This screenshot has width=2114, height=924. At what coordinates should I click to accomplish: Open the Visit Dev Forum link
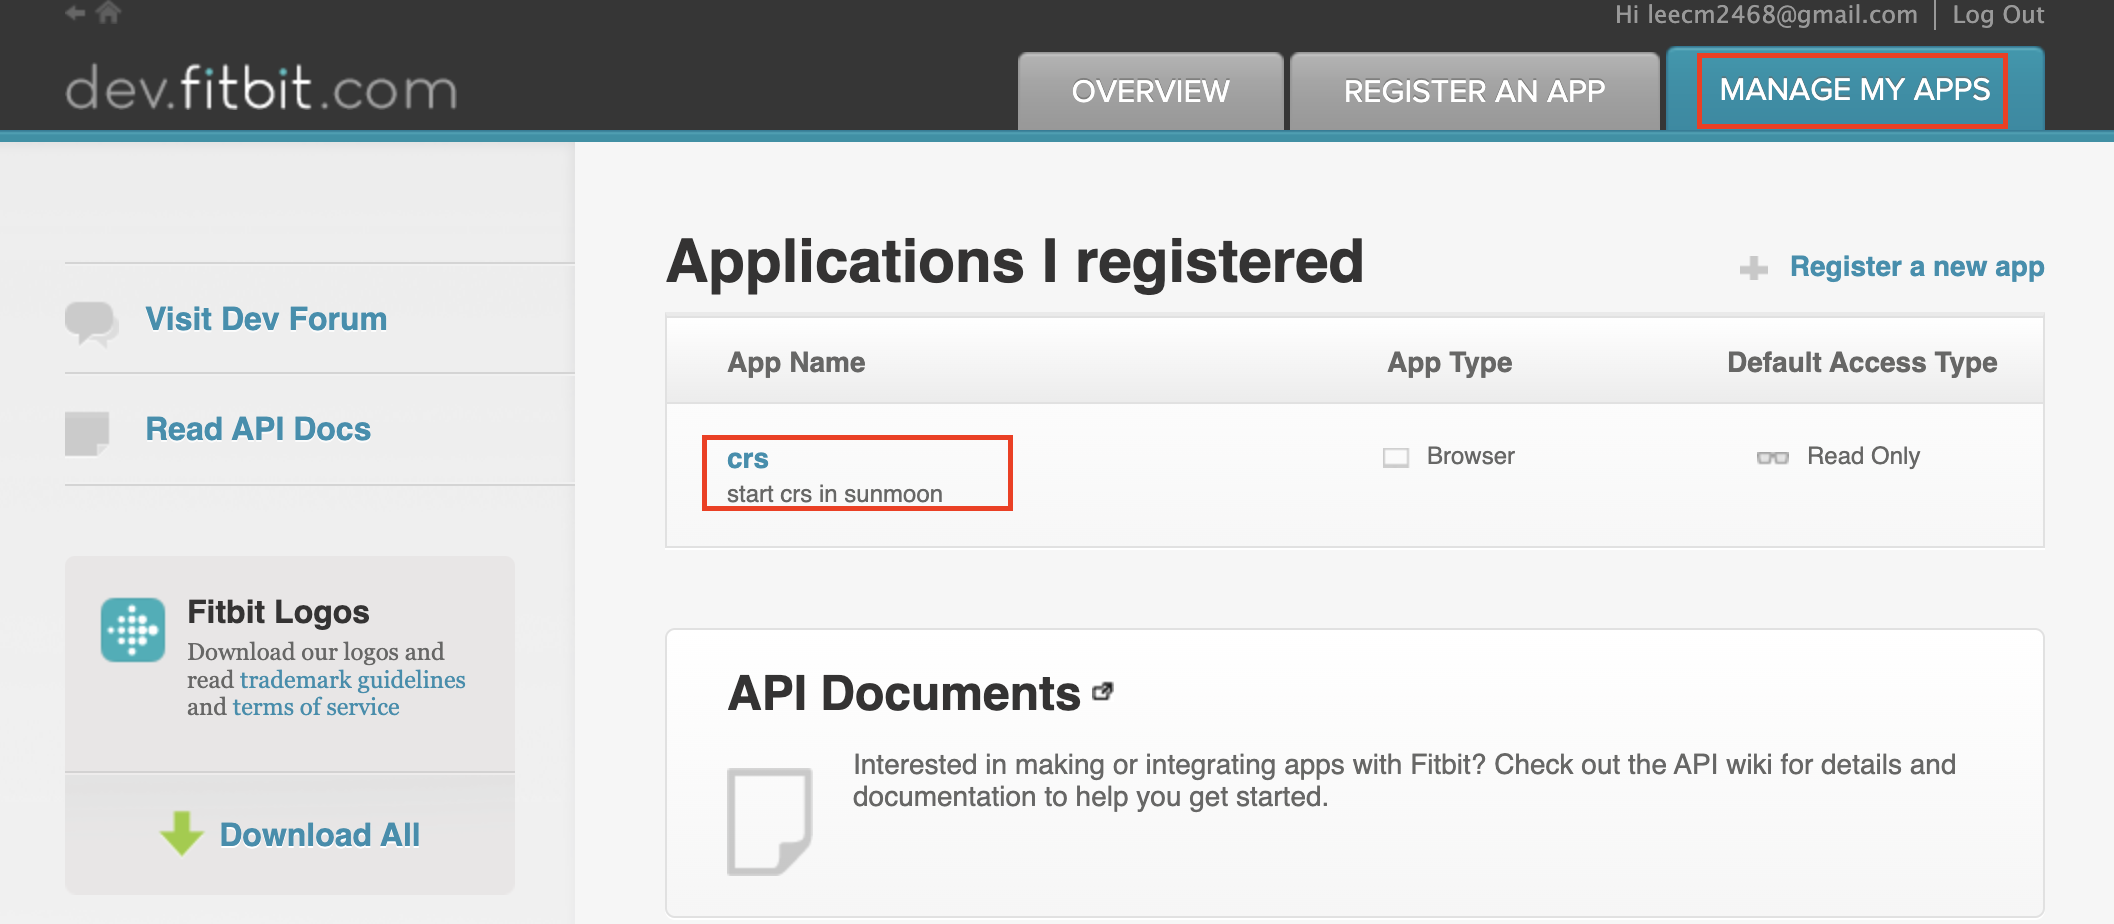pos(266,319)
